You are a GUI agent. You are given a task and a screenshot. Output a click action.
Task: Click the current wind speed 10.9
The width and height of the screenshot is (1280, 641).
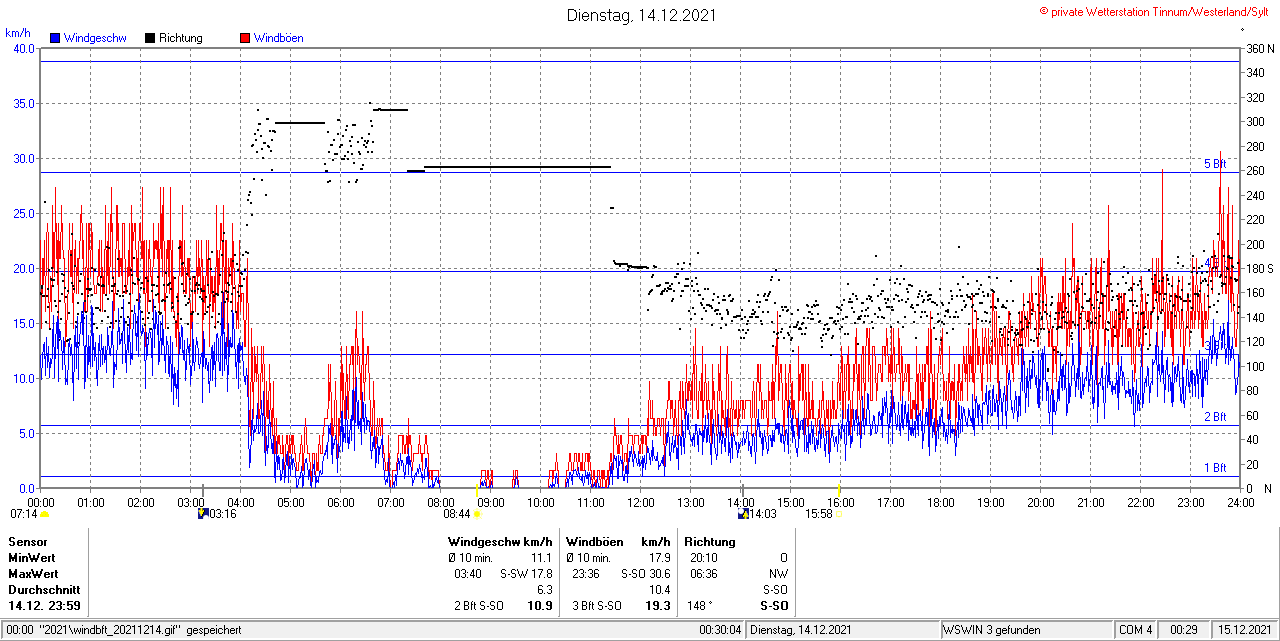coord(540,605)
